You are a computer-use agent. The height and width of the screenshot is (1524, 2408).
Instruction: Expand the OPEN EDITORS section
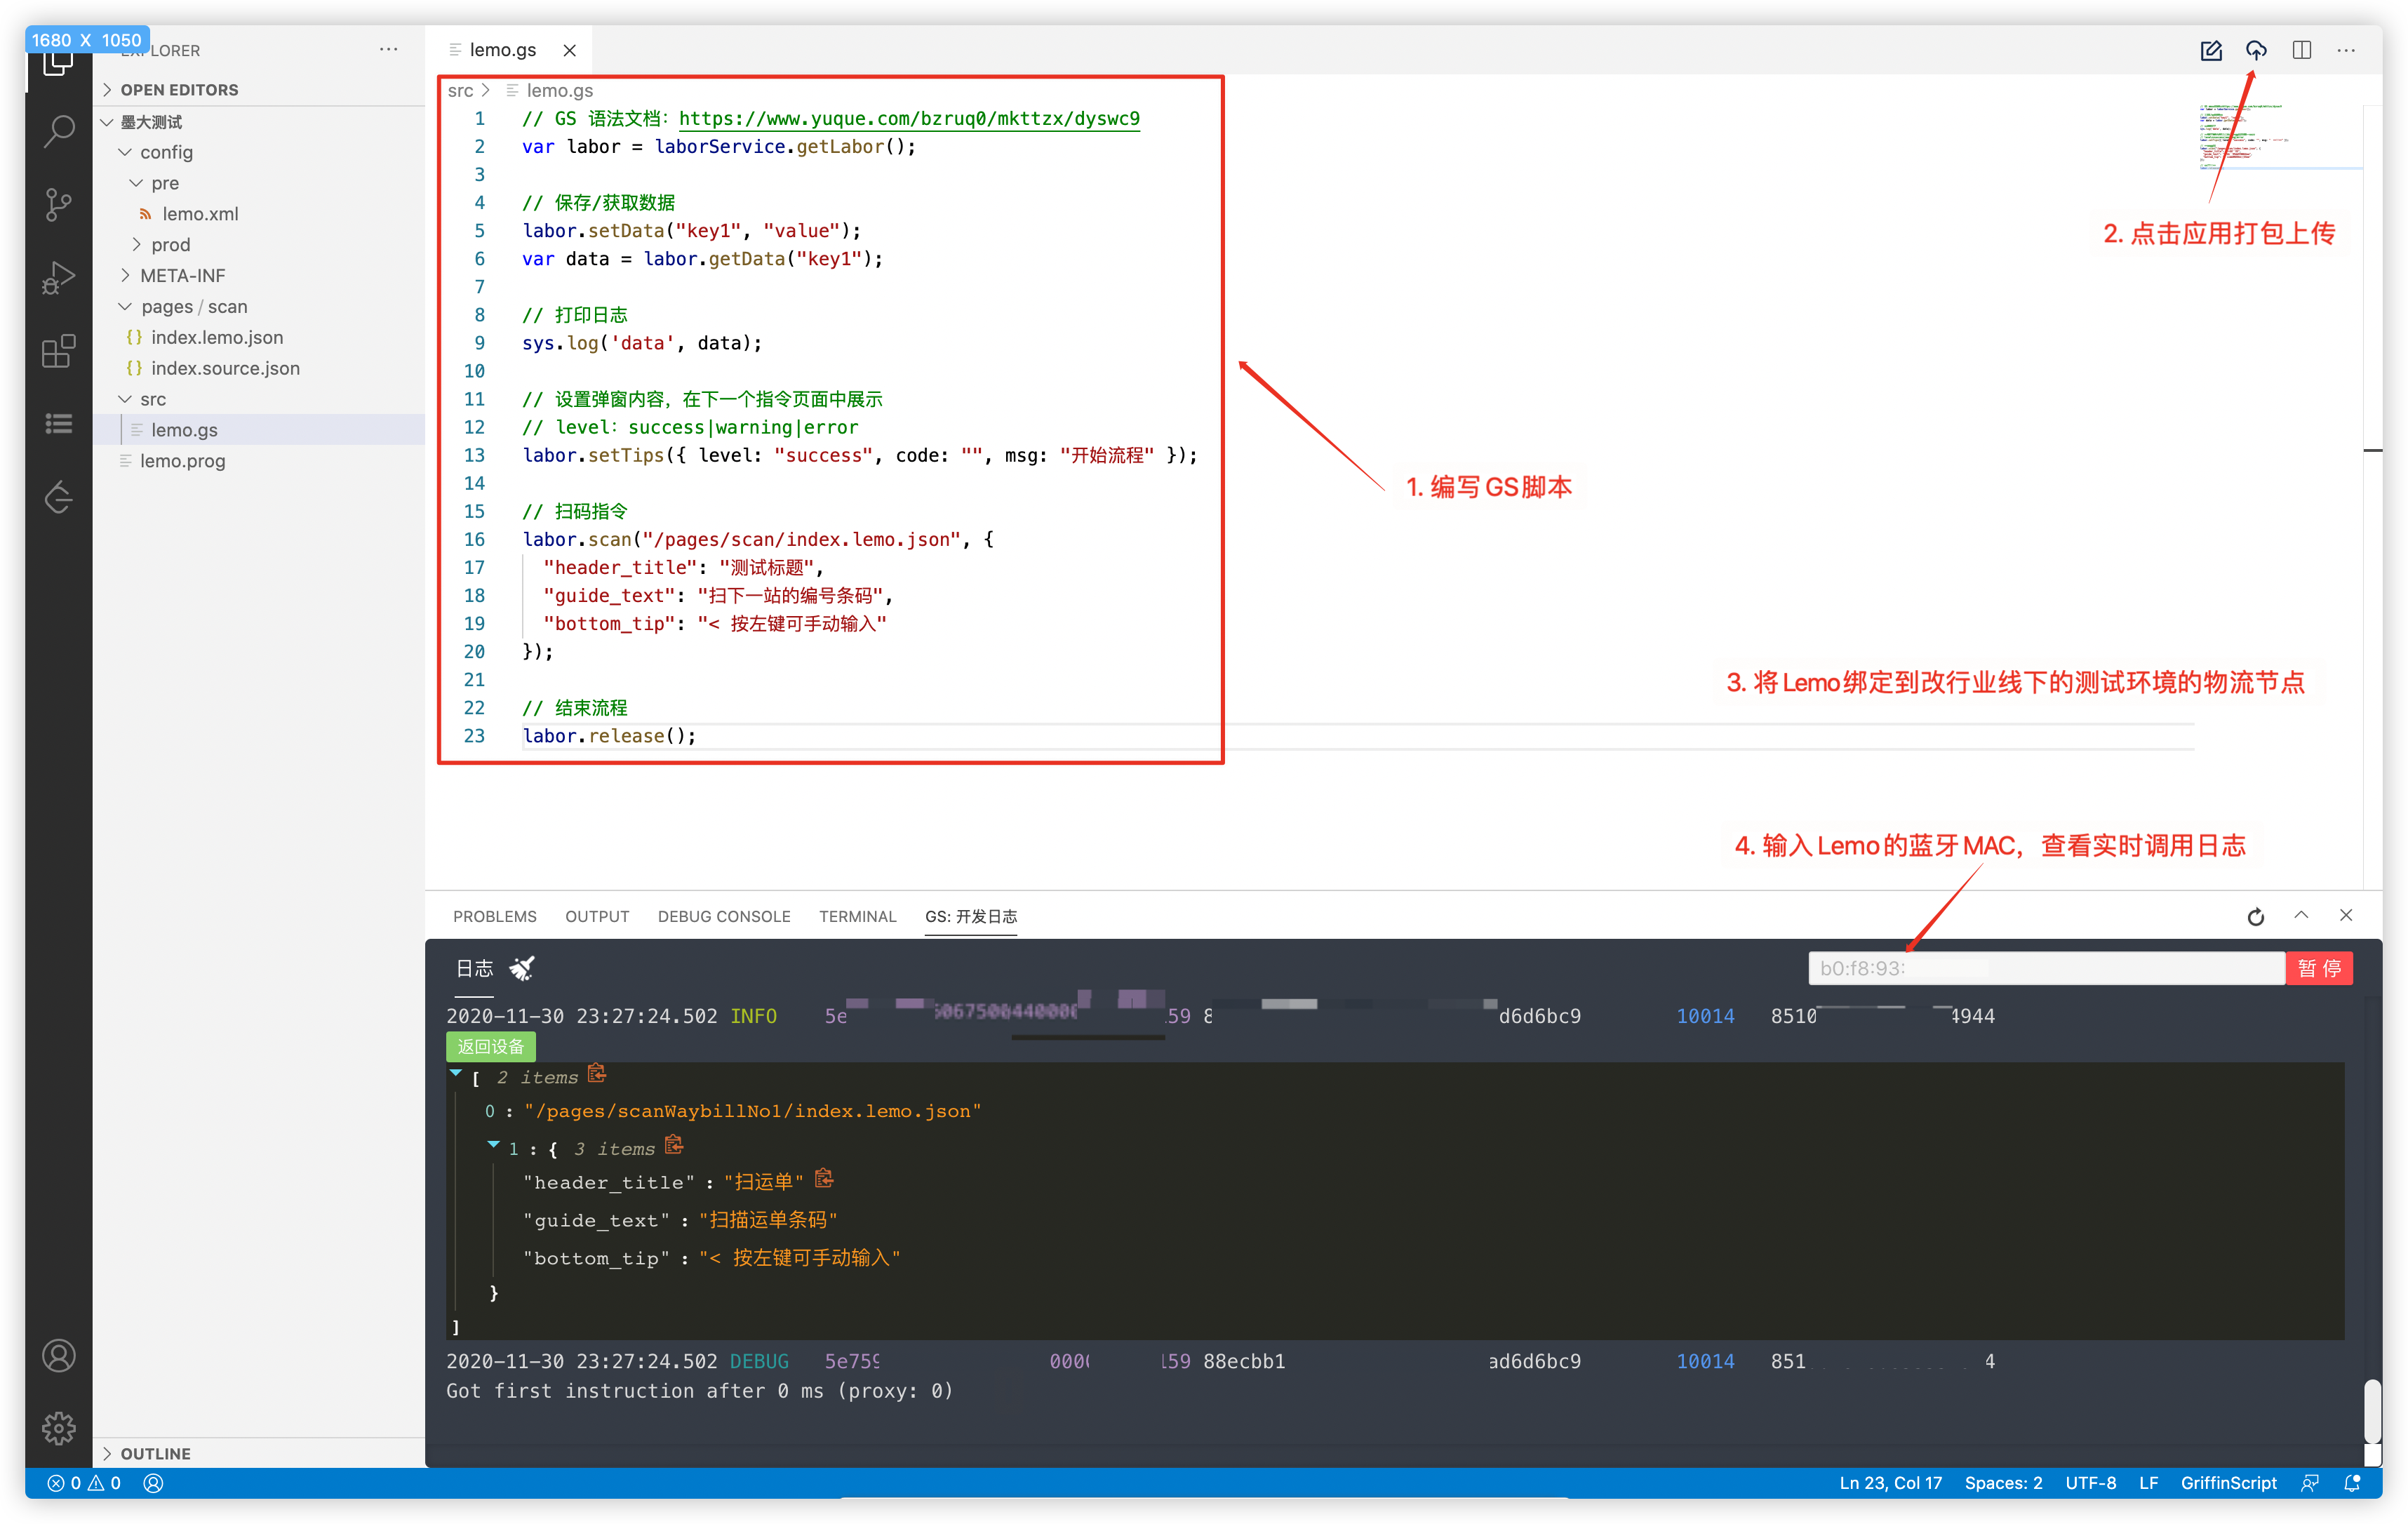click(179, 90)
